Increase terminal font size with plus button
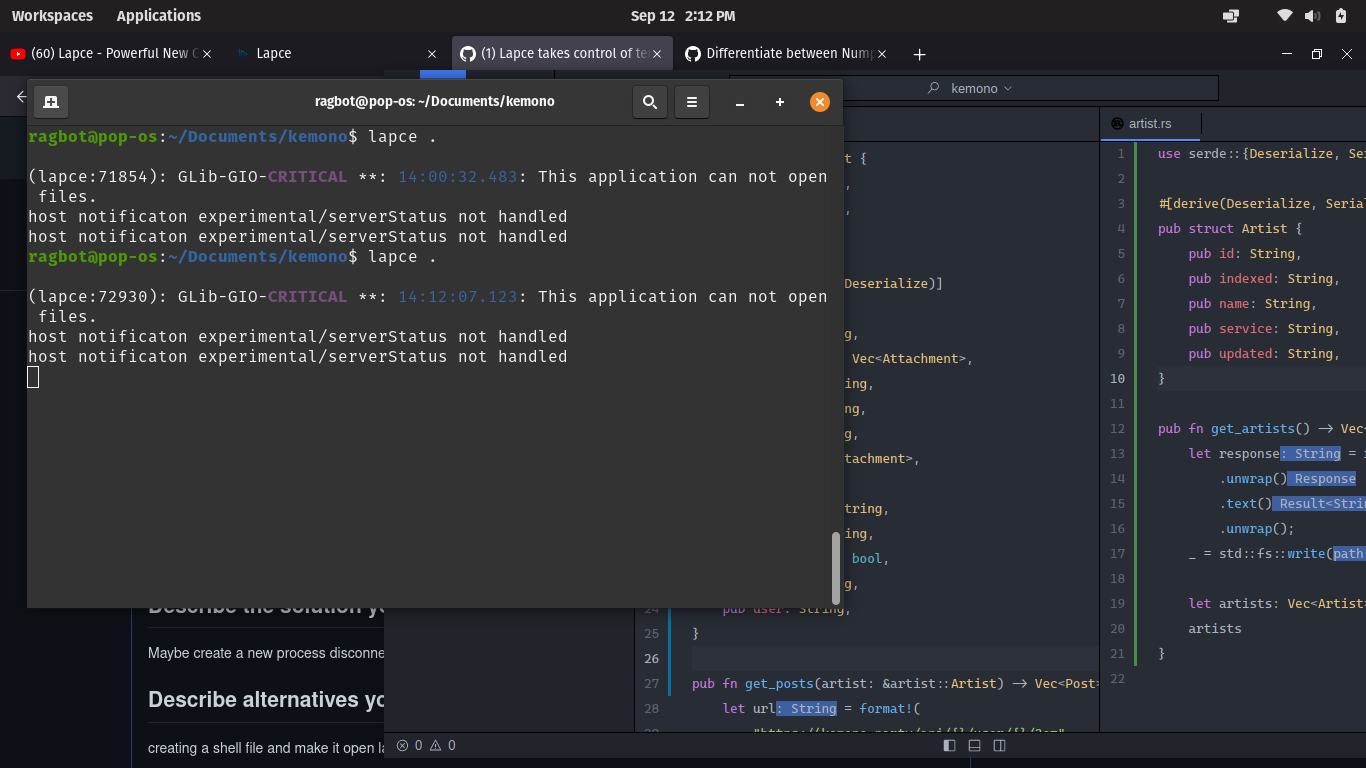The height and width of the screenshot is (768, 1366). 779,101
